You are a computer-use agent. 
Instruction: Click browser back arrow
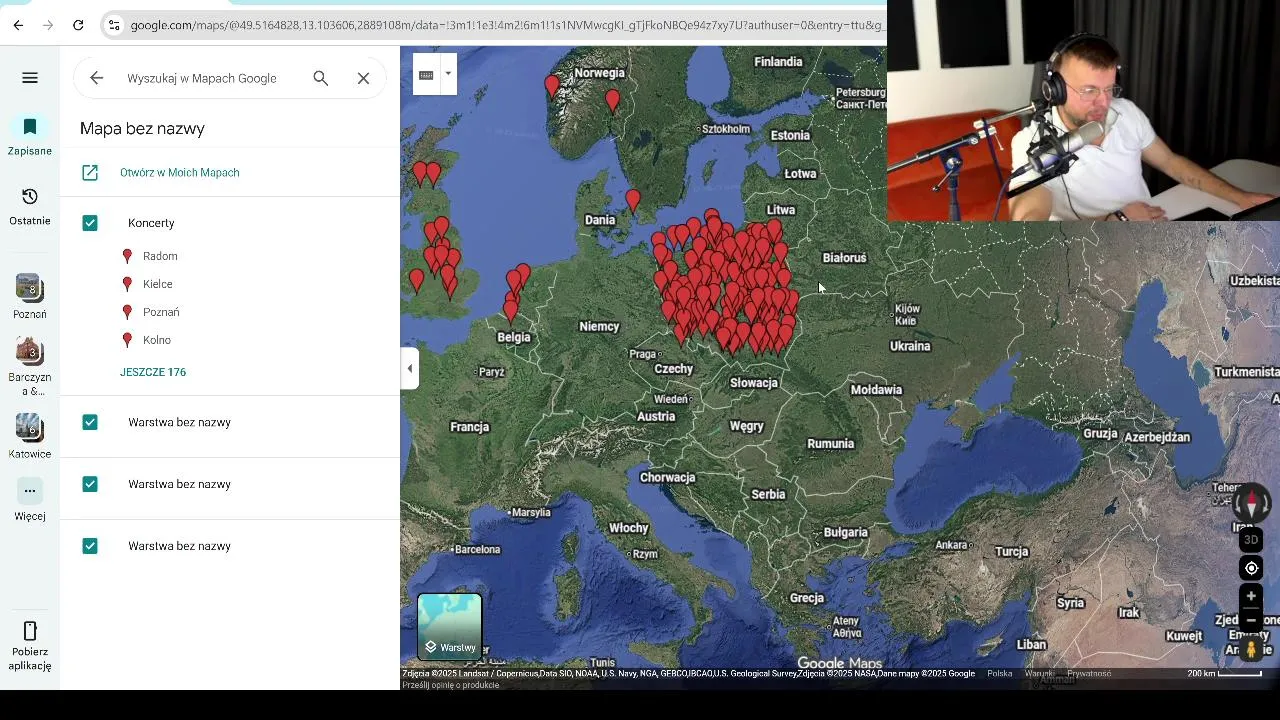pyautogui.click(x=18, y=25)
